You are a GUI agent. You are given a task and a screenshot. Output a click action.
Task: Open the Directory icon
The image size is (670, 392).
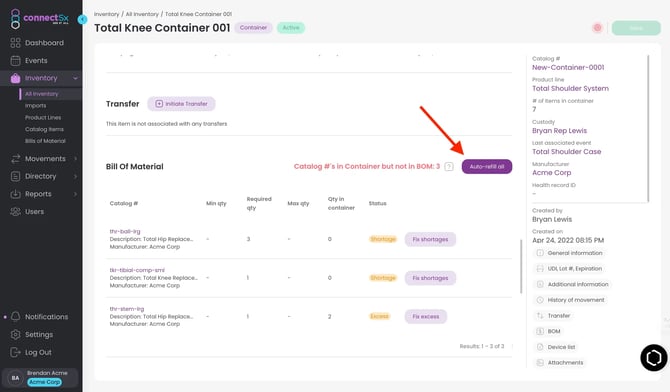tap(15, 176)
